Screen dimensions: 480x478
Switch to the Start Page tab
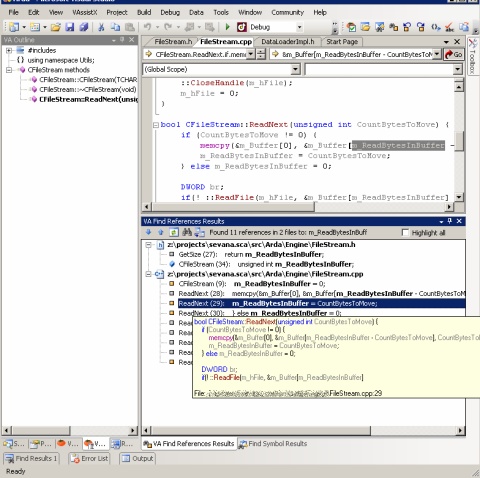342,42
